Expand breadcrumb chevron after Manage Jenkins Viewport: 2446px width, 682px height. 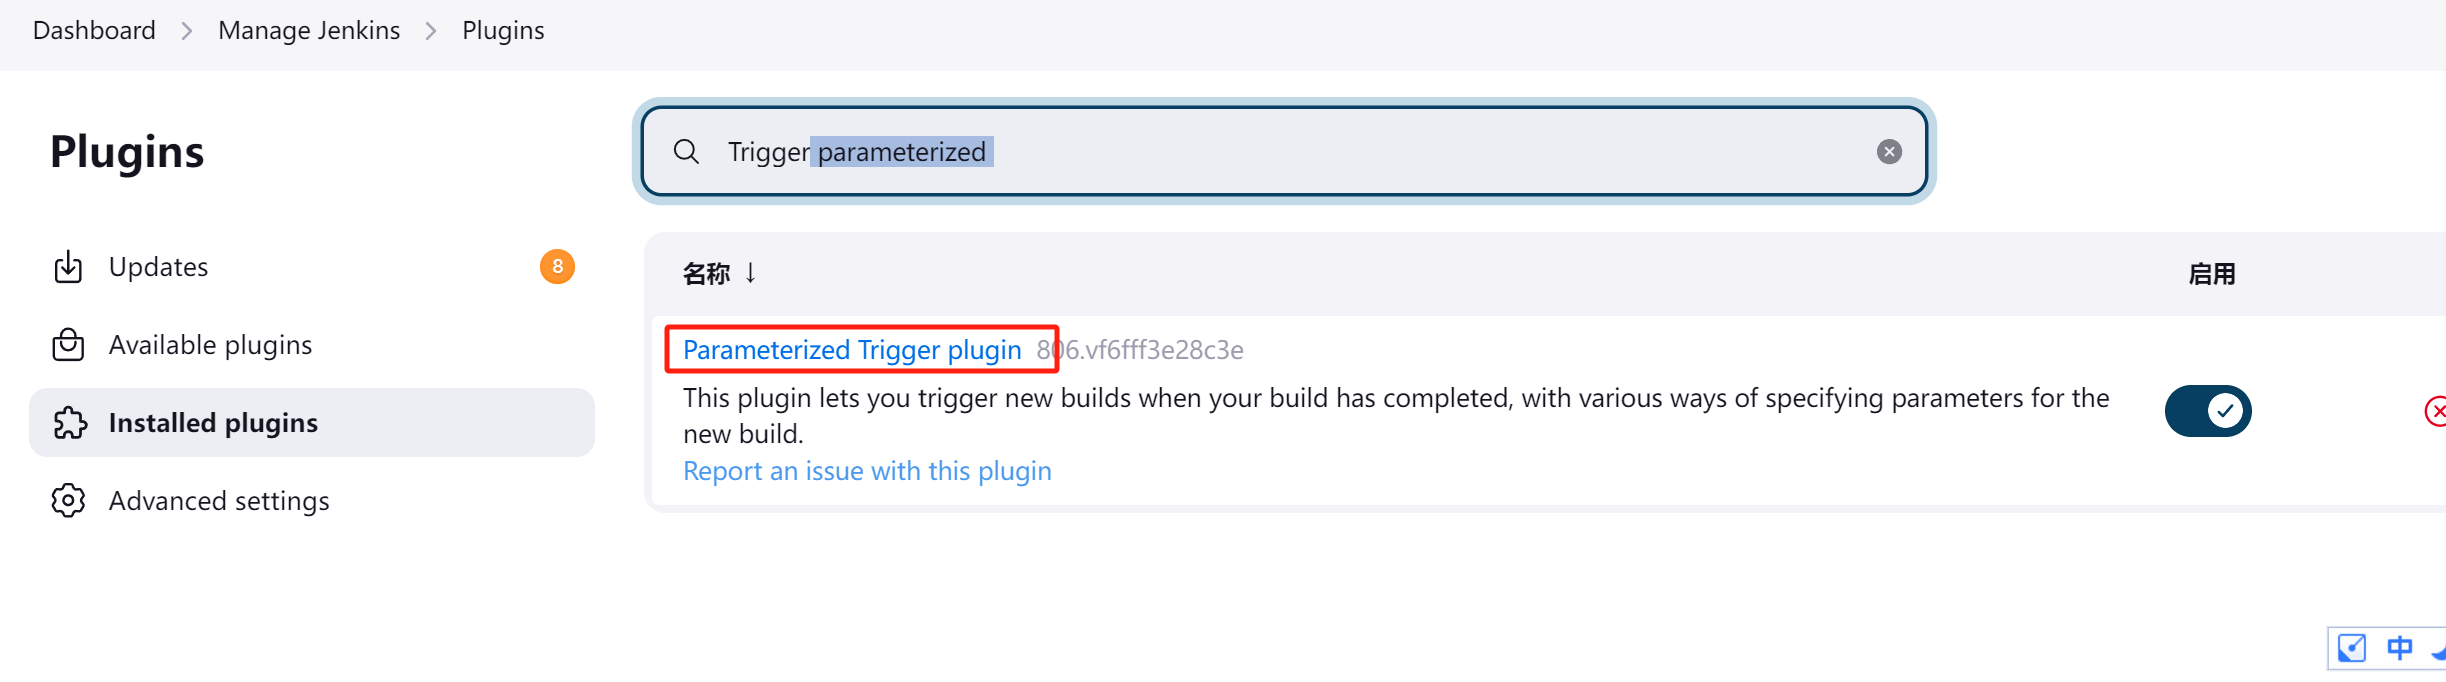pos(431,31)
